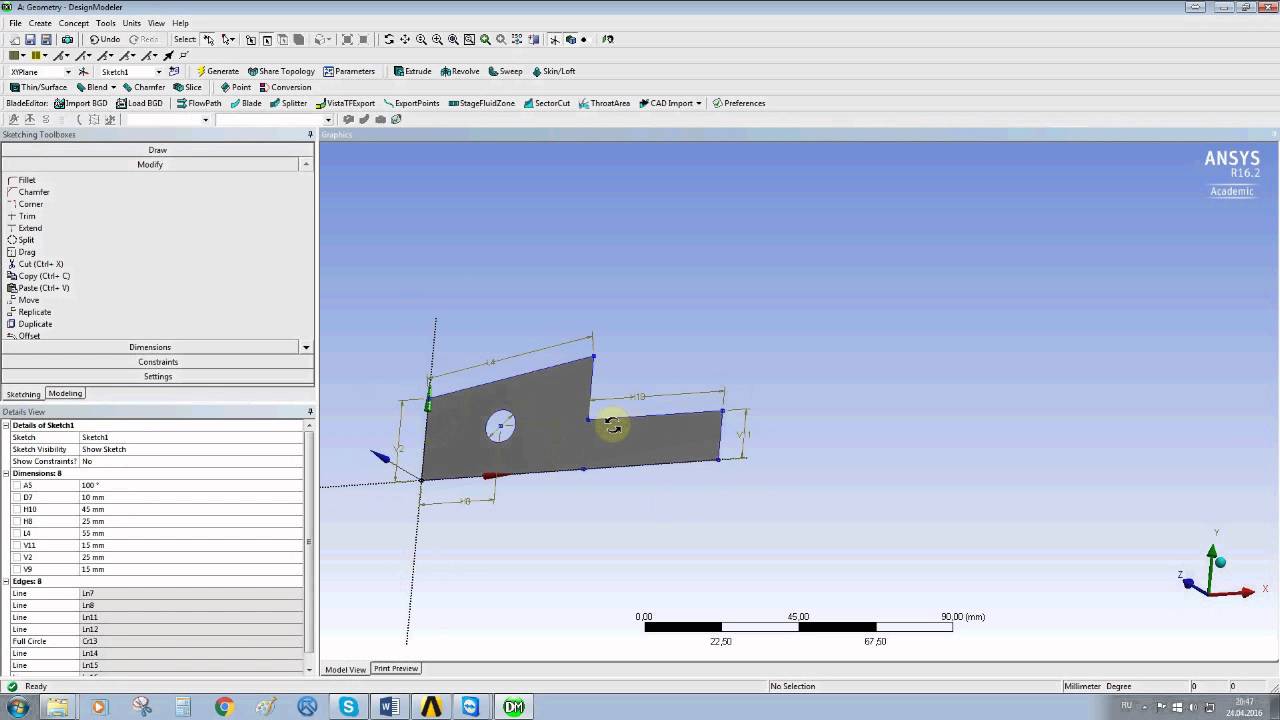The height and width of the screenshot is (720, 1280).
Task: Open the Units menu
Action: tap(132, 23)
